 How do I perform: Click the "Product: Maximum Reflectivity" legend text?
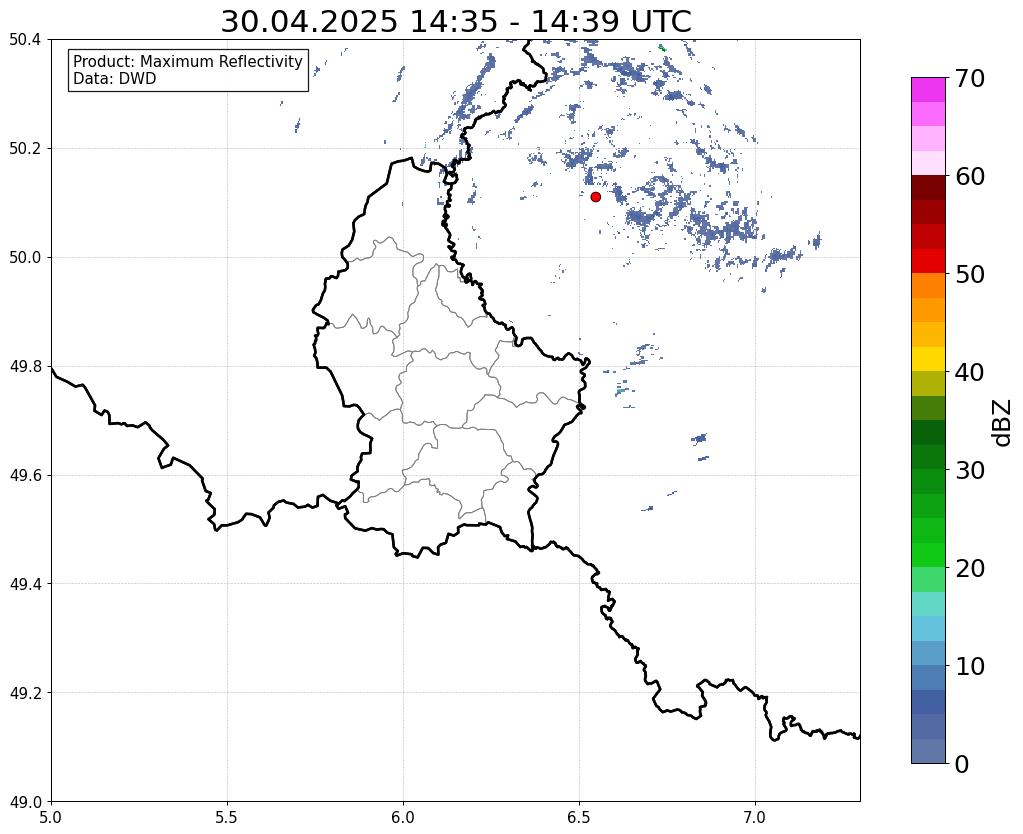pos(188,61)
